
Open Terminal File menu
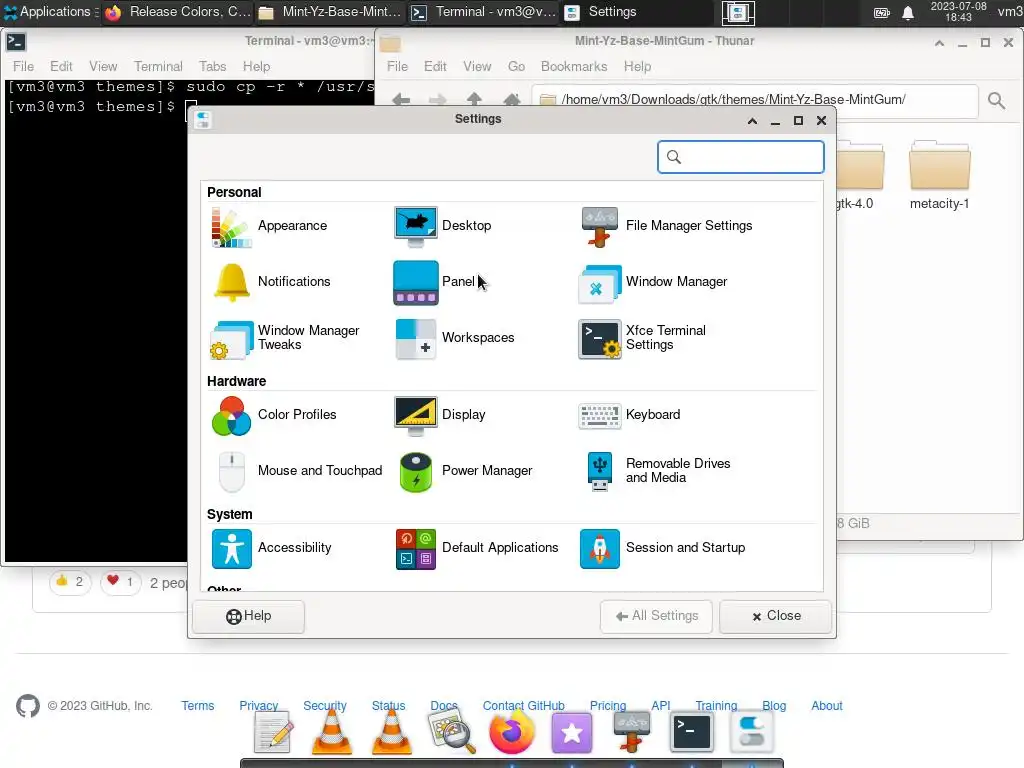[x=24, y=67]
